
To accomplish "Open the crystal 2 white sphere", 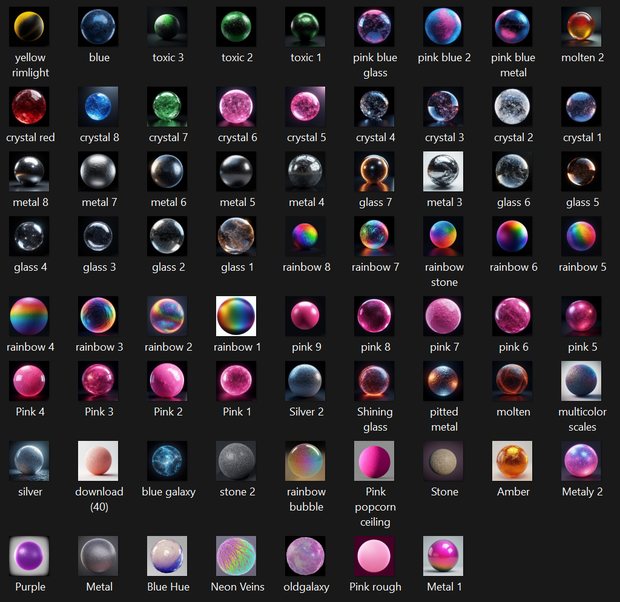I will pyautogui.click(x=512, y=106).
